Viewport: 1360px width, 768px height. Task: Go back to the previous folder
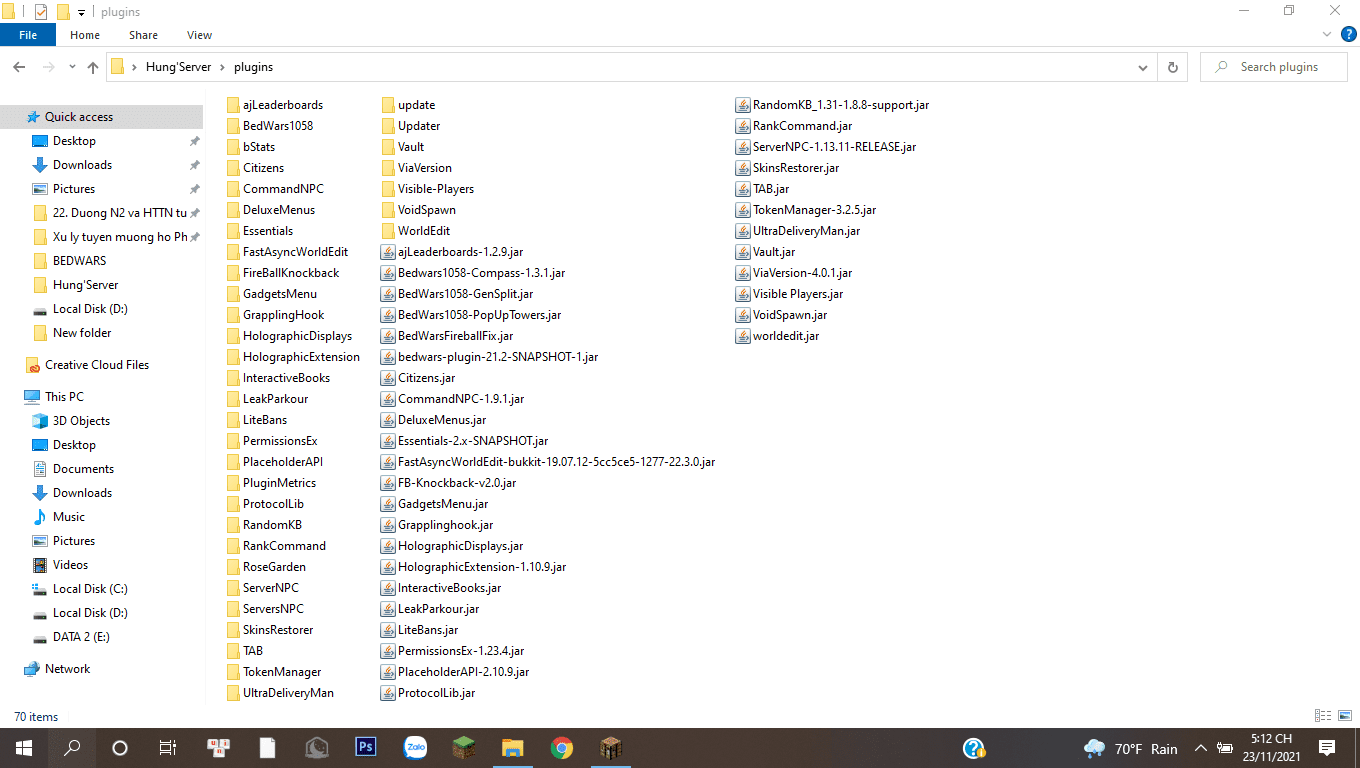[19, 67]
